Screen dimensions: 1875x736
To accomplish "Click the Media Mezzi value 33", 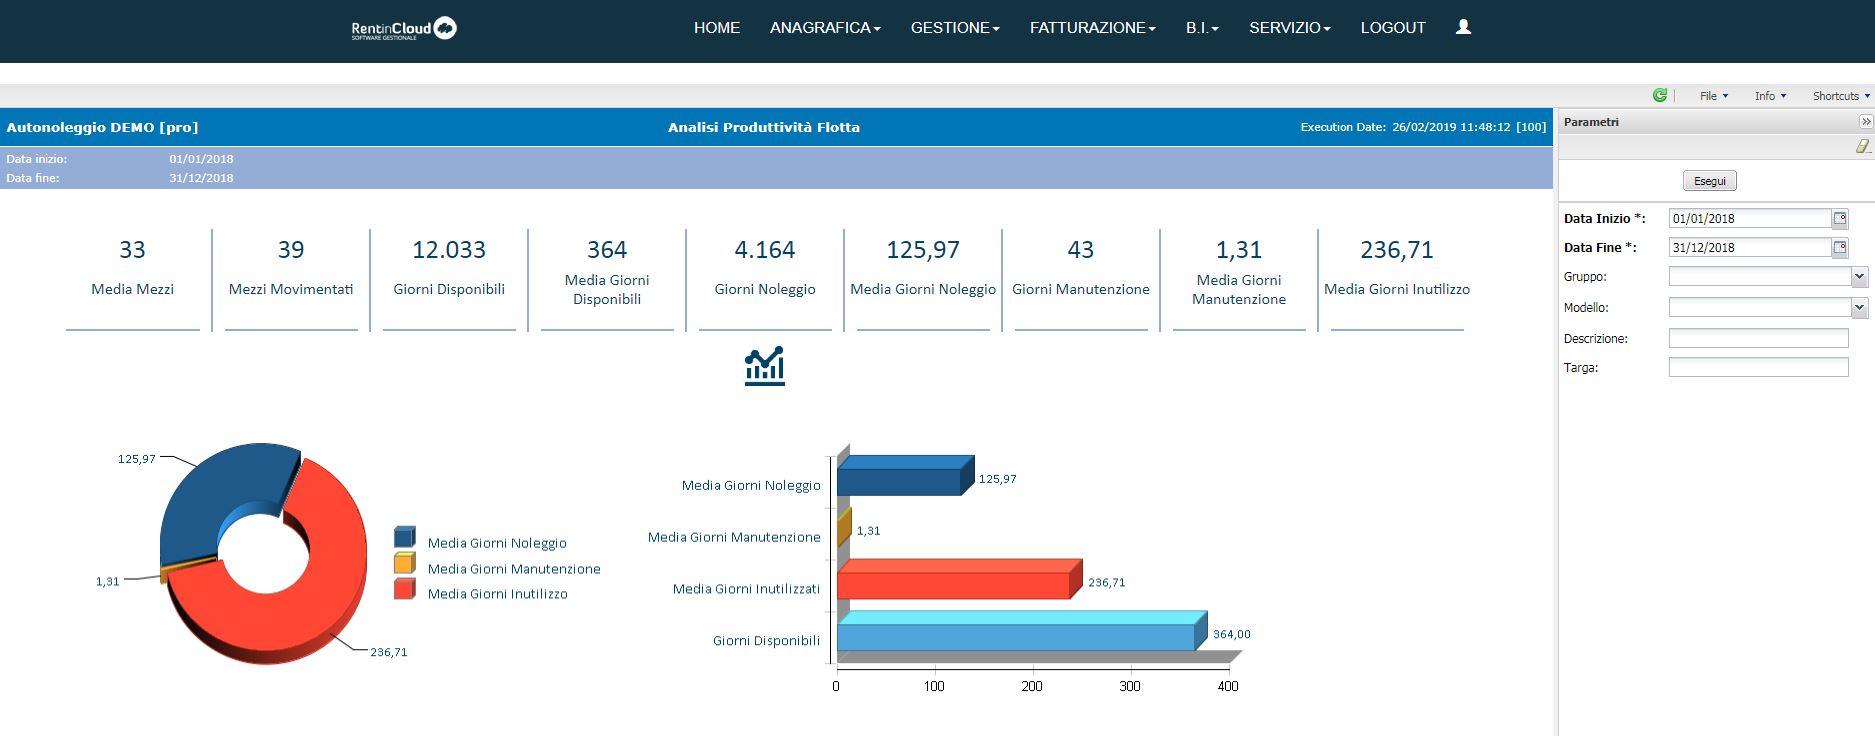I will 132,250.
